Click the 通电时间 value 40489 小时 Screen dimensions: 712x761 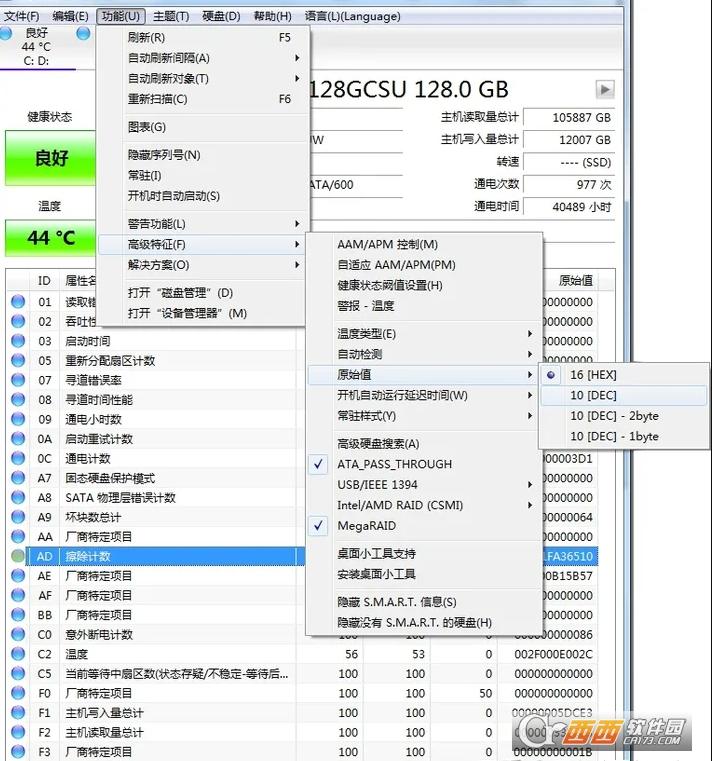coord(569,207)
